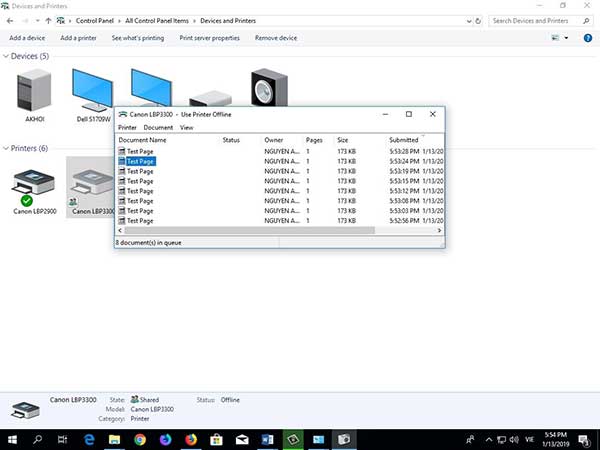600x450 pixels.
Task: Open the AKHOI computer device icon
Action: (x=34, y=91)
